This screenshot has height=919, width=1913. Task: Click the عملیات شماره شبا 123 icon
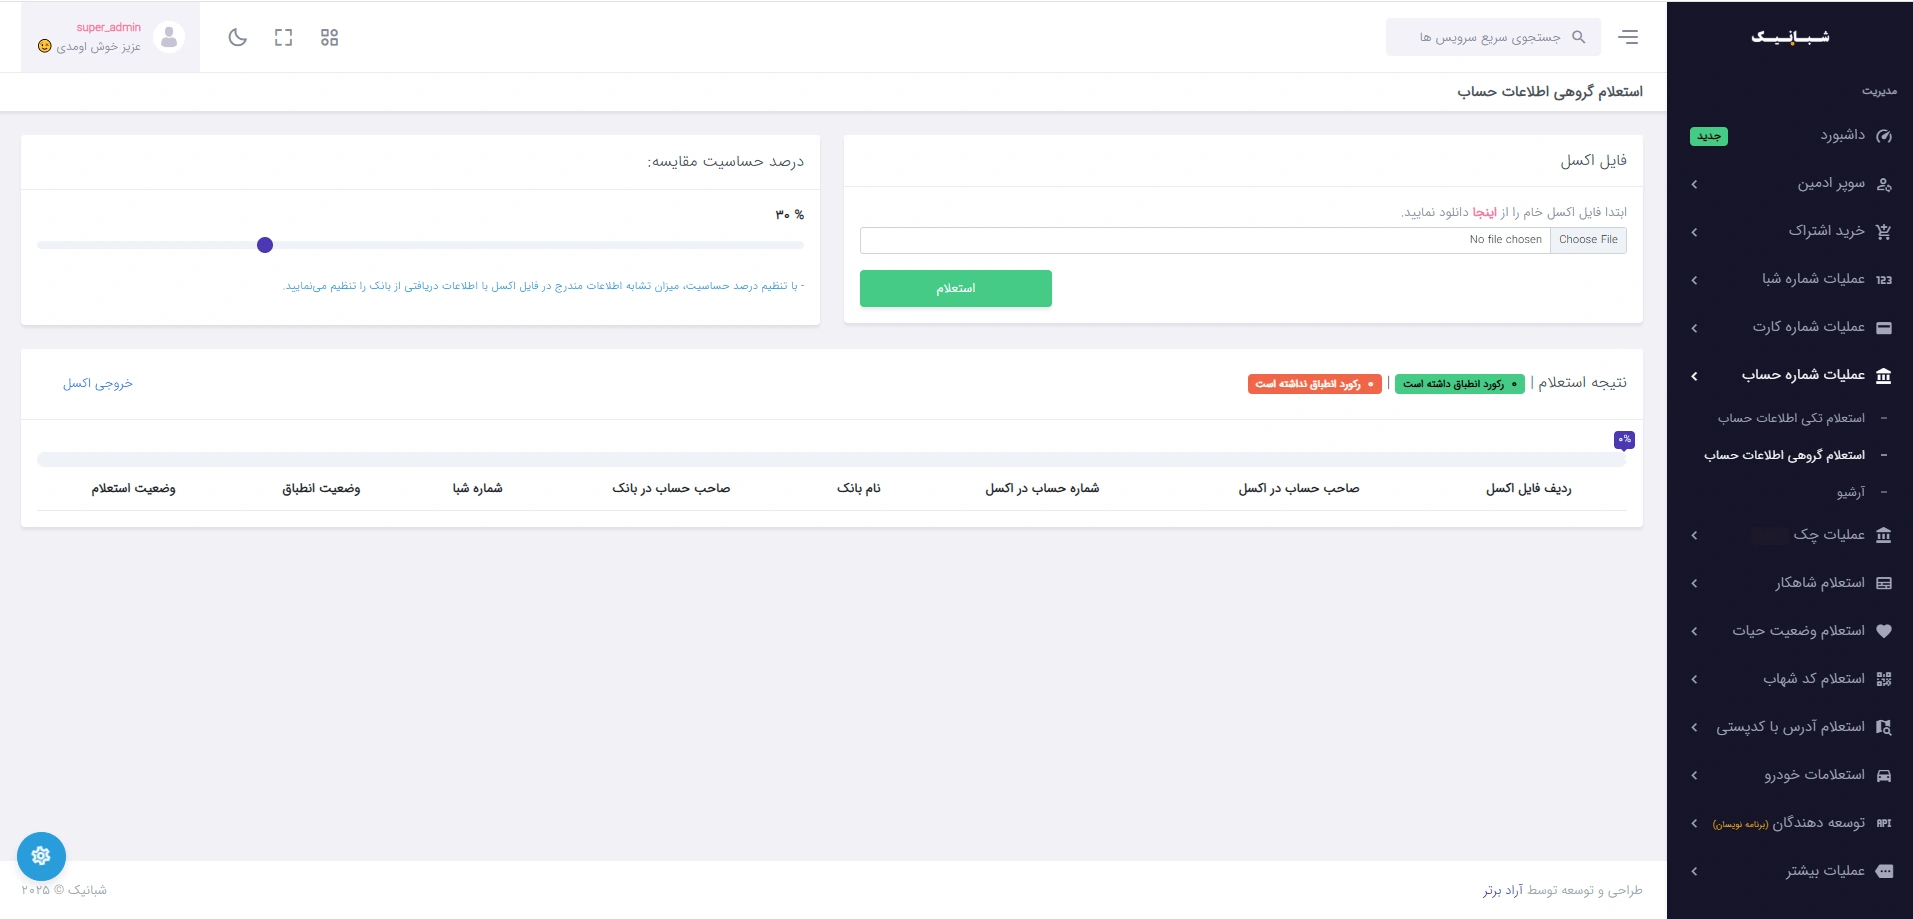click(x=1884, y=280)
